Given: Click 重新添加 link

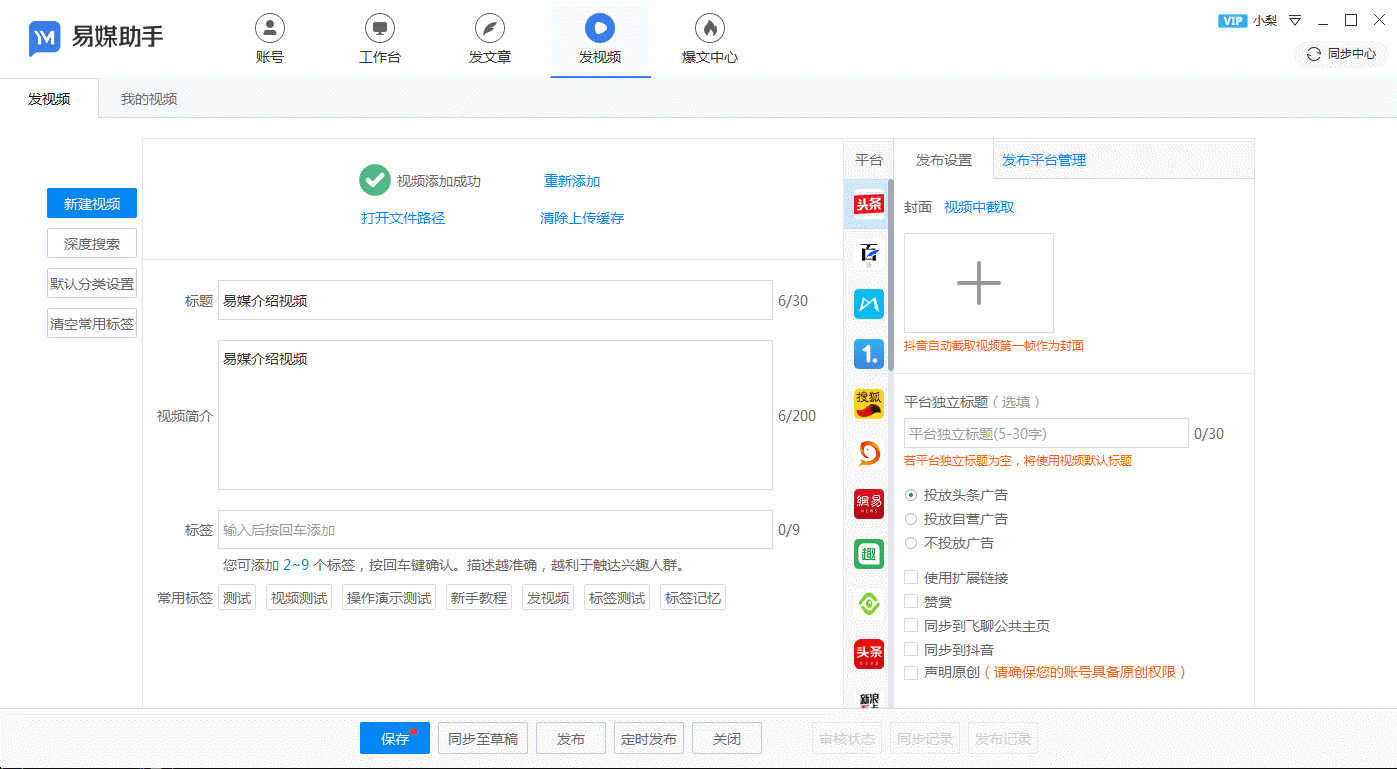Looking at the screenshot, I should pos(572,181).
